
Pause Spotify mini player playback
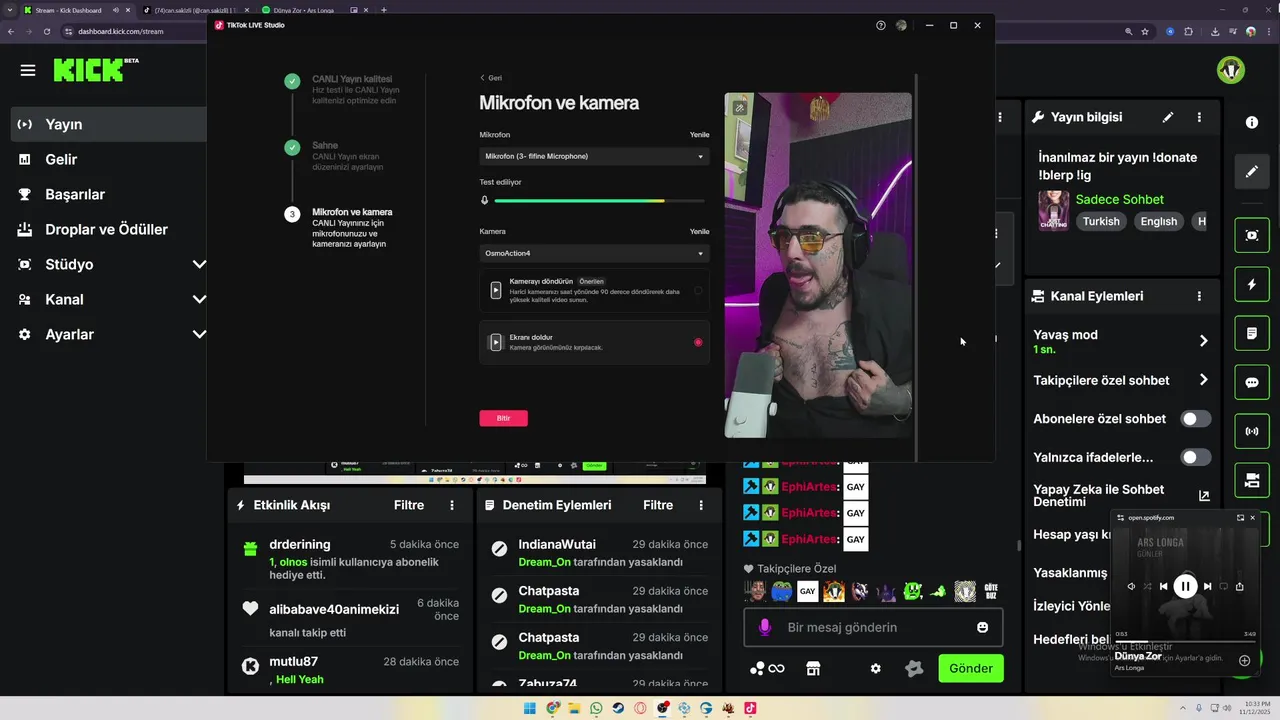(x=1185, y=586)
